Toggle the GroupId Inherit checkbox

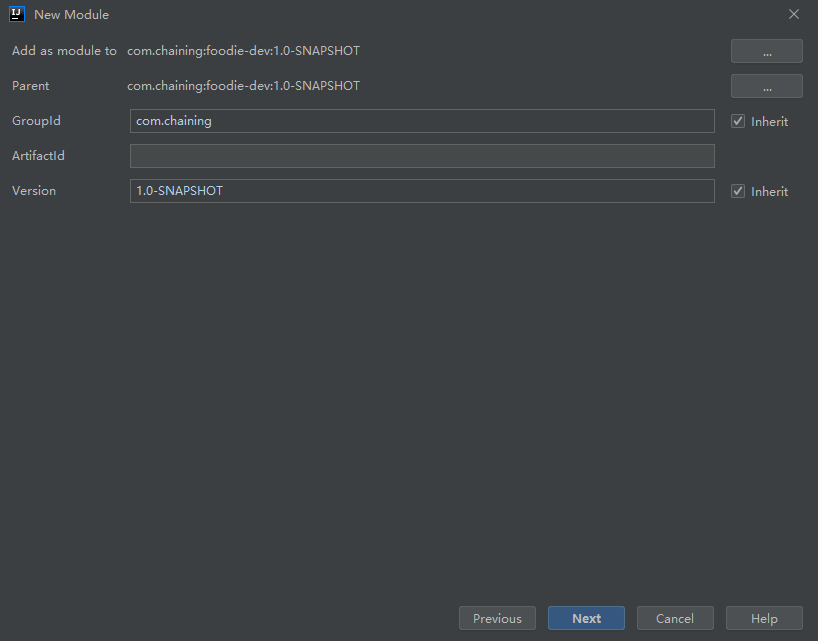pos(738,121)
